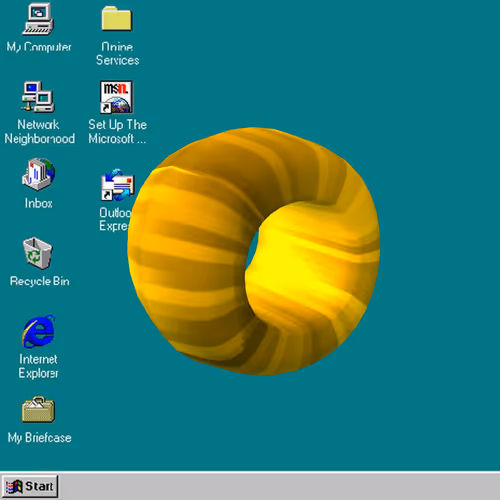Click the 'Online Services' text label
The image size is (500, 500).
(x=117, y=53)
